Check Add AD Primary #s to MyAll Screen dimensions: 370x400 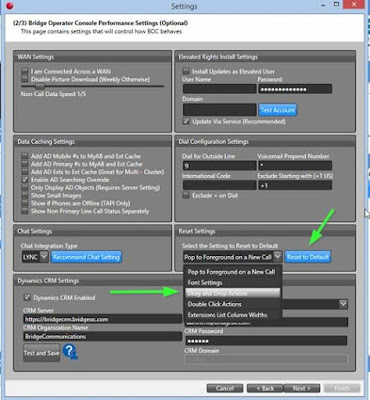(x=25, y=164)
